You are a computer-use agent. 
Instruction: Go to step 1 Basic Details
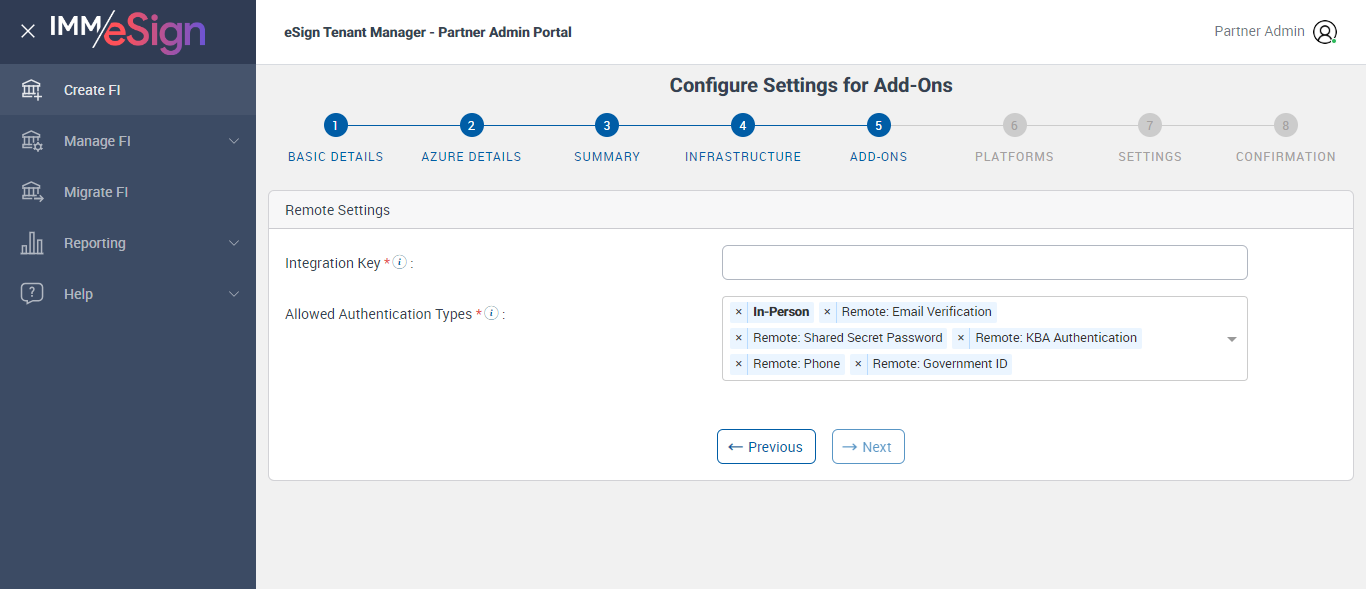[x=335, y=126]
